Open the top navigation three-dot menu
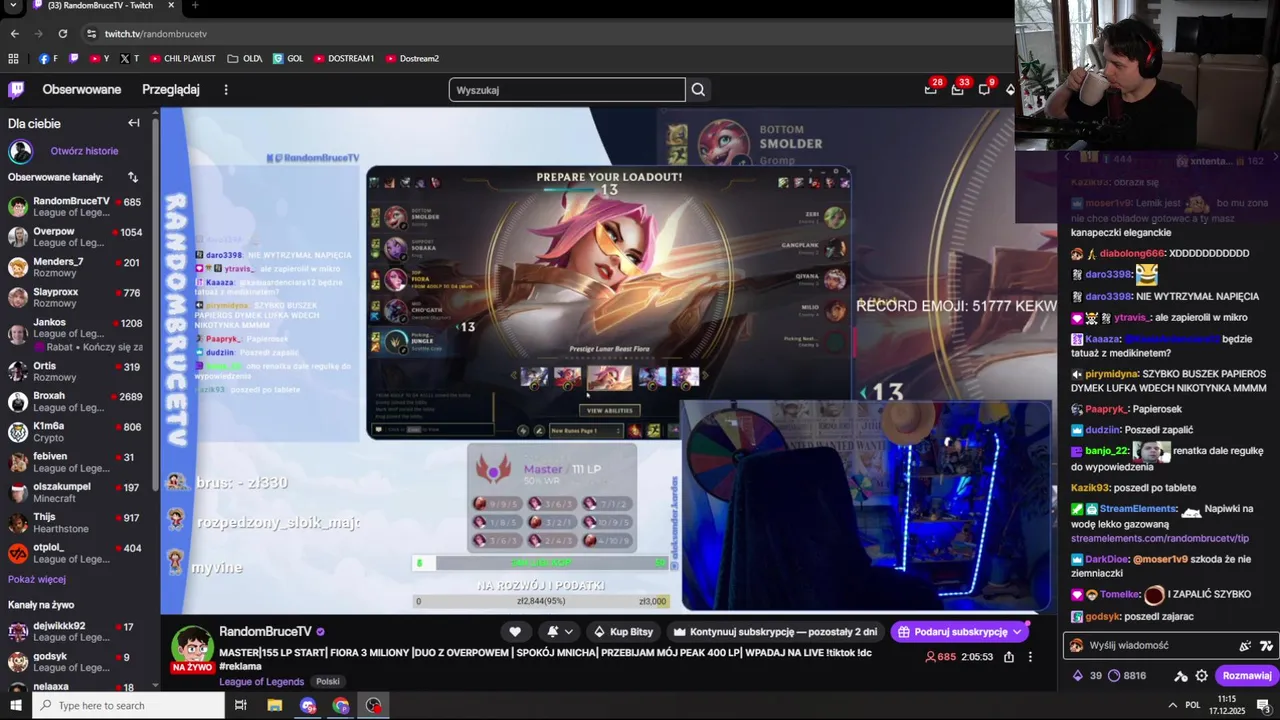 point(226,89)
